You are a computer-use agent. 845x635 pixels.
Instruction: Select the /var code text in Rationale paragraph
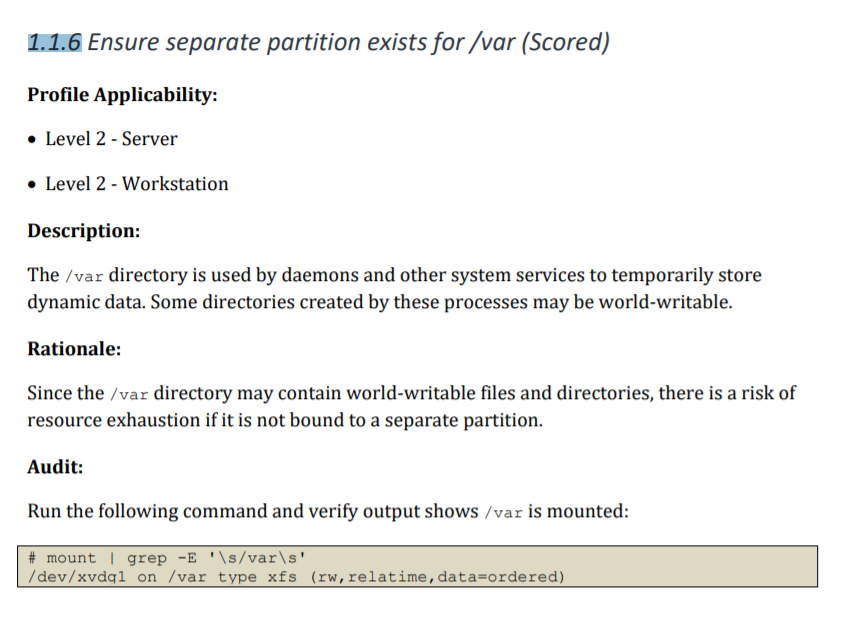pyautogui.click(x=129, y=393)
